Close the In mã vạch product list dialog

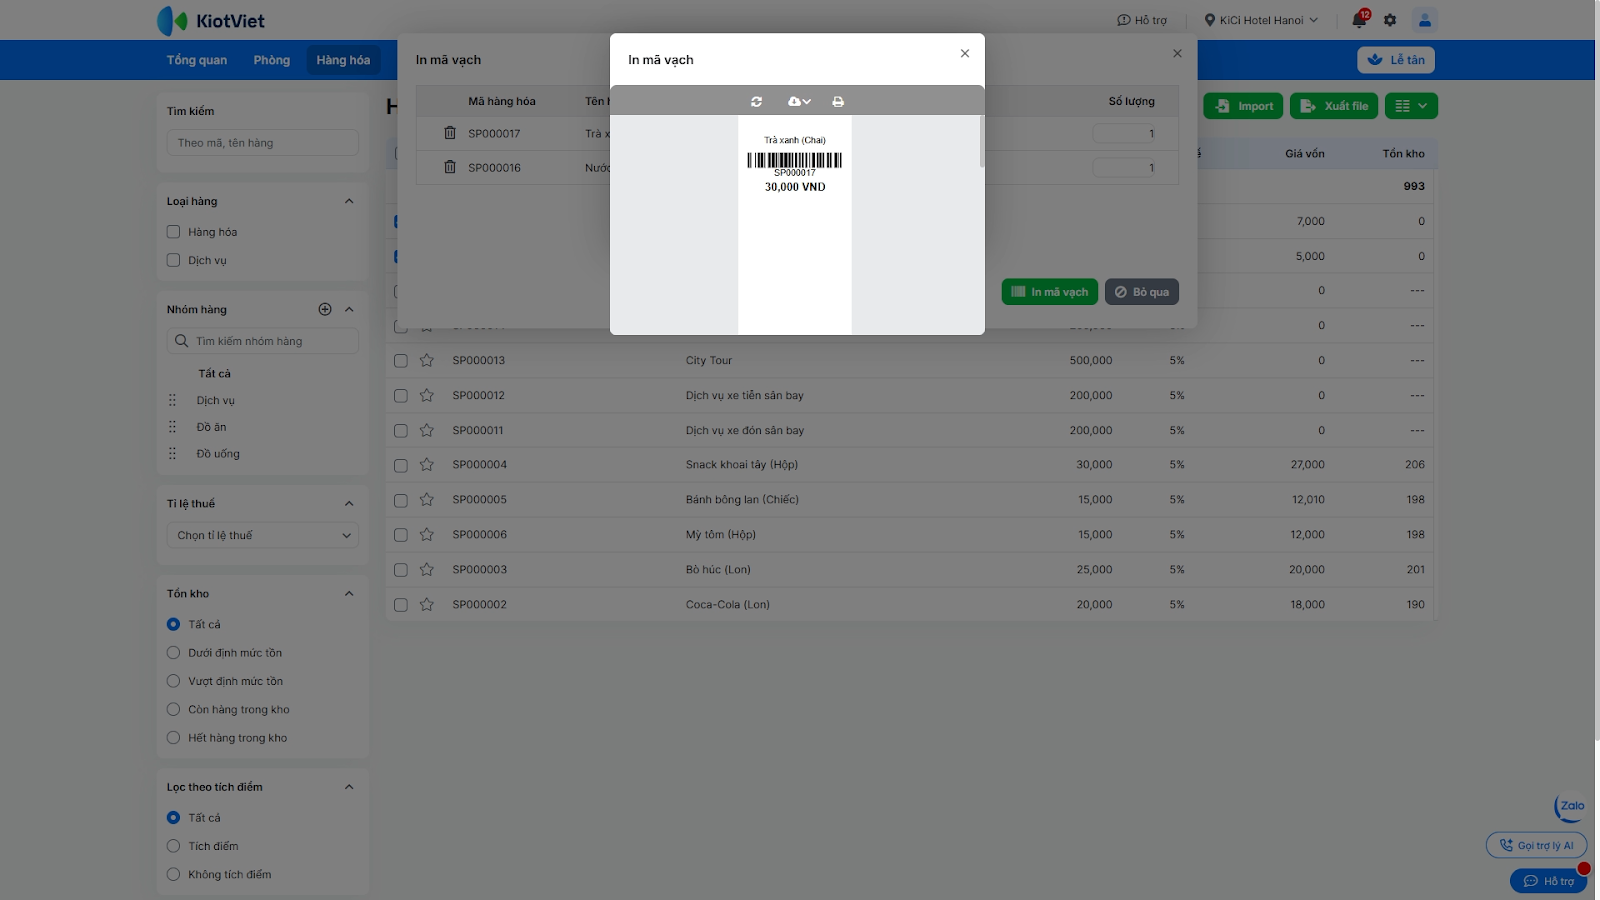click(1177, 54)
